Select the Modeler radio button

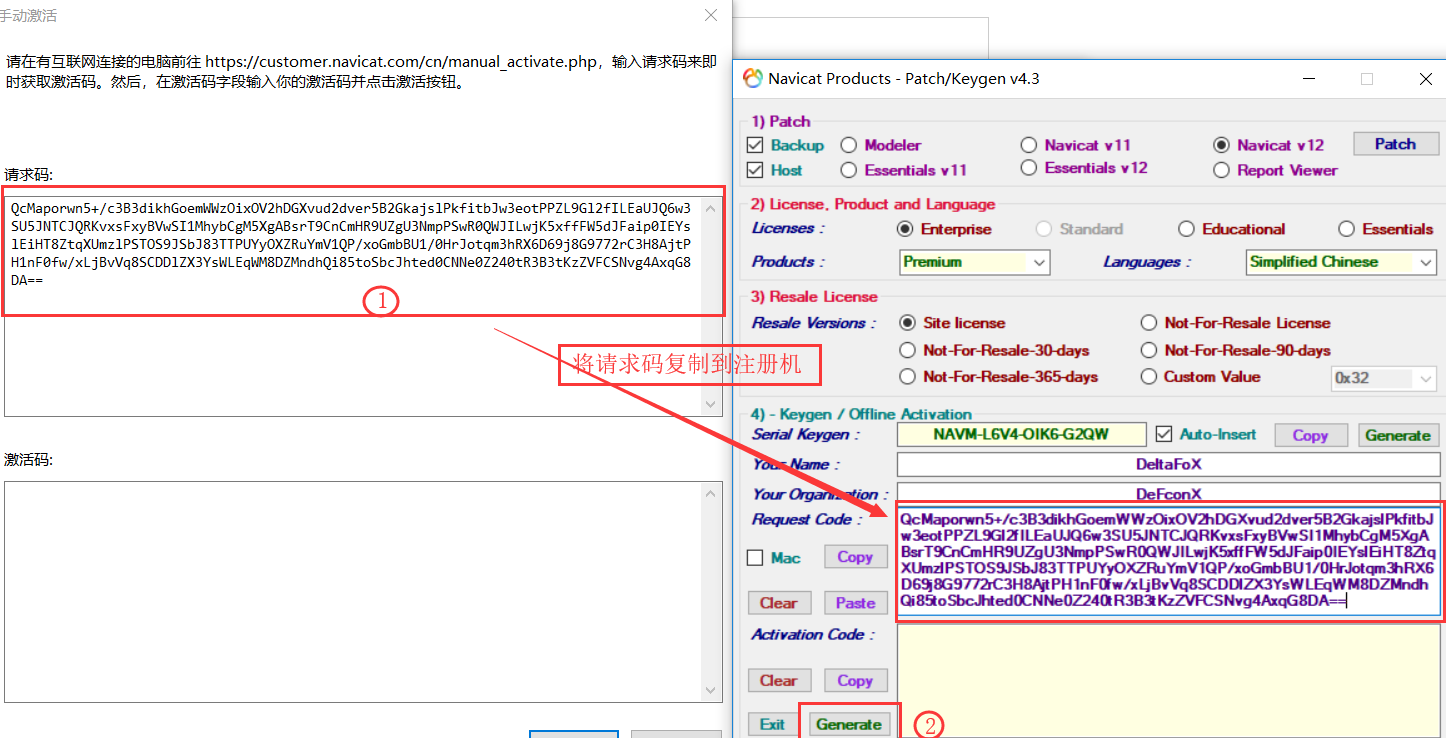click(x=849, y=146)
